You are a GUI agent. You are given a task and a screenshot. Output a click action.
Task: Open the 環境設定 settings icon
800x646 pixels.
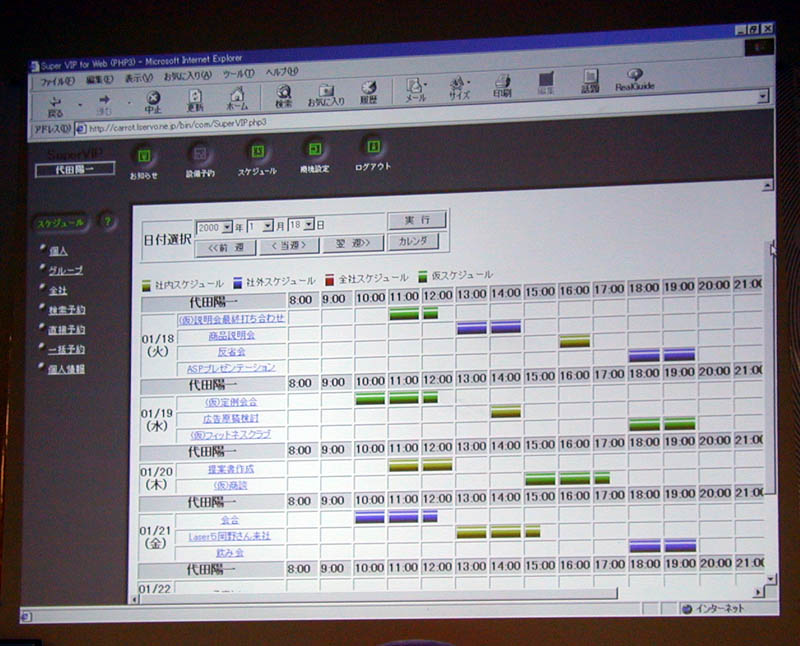(314, 151)
